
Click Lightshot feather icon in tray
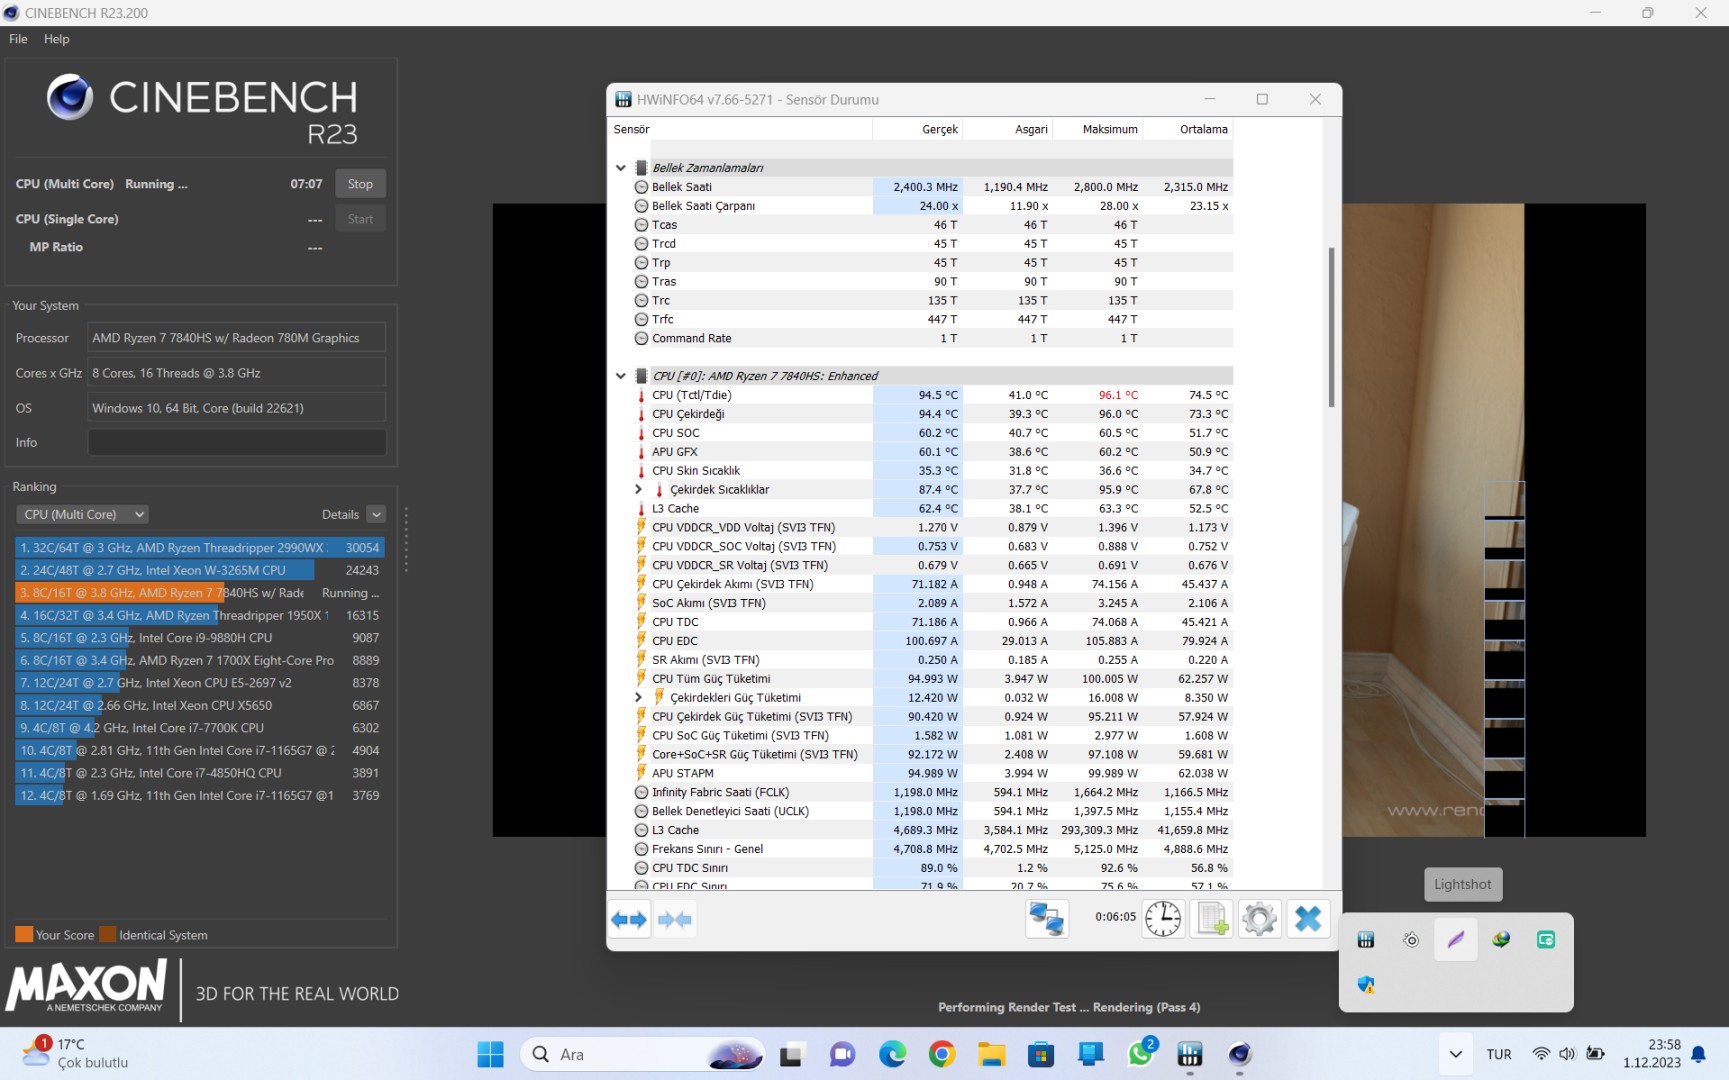point(1456,940)
